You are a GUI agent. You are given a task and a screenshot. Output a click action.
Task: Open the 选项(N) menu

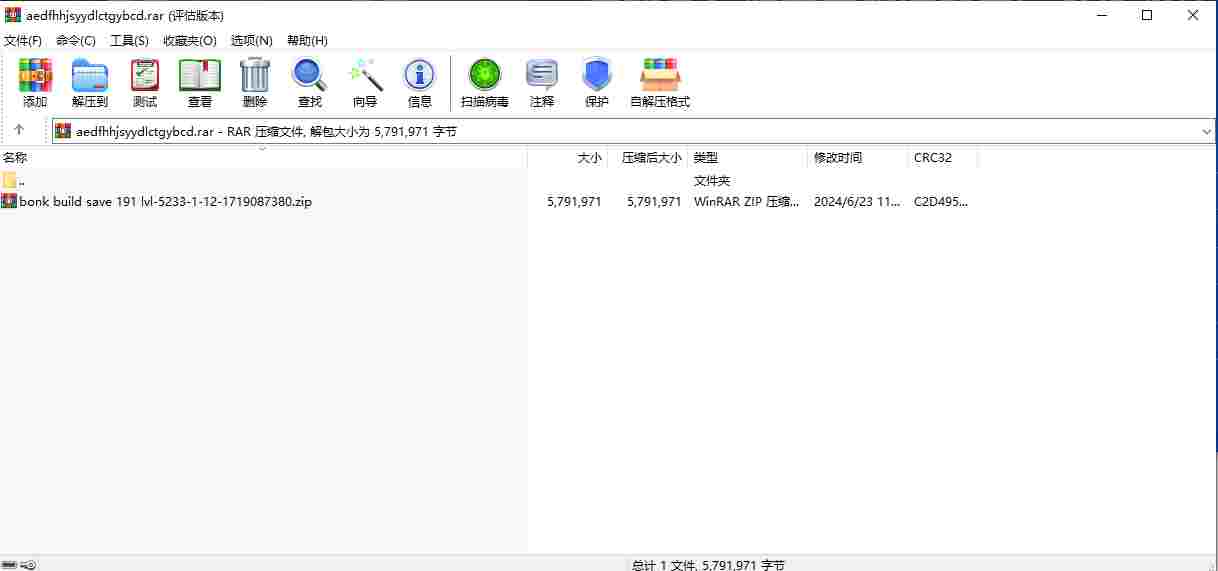pyautogui.click(x=252, y=41)
